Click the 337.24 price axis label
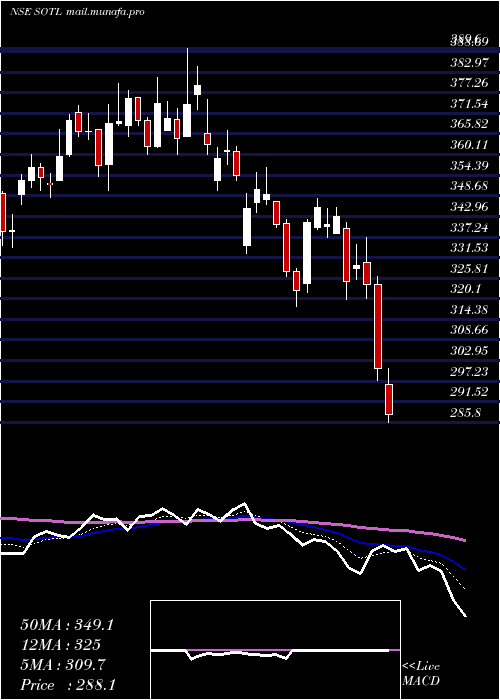This screenshot has height=700, width=500. (469, 227)
